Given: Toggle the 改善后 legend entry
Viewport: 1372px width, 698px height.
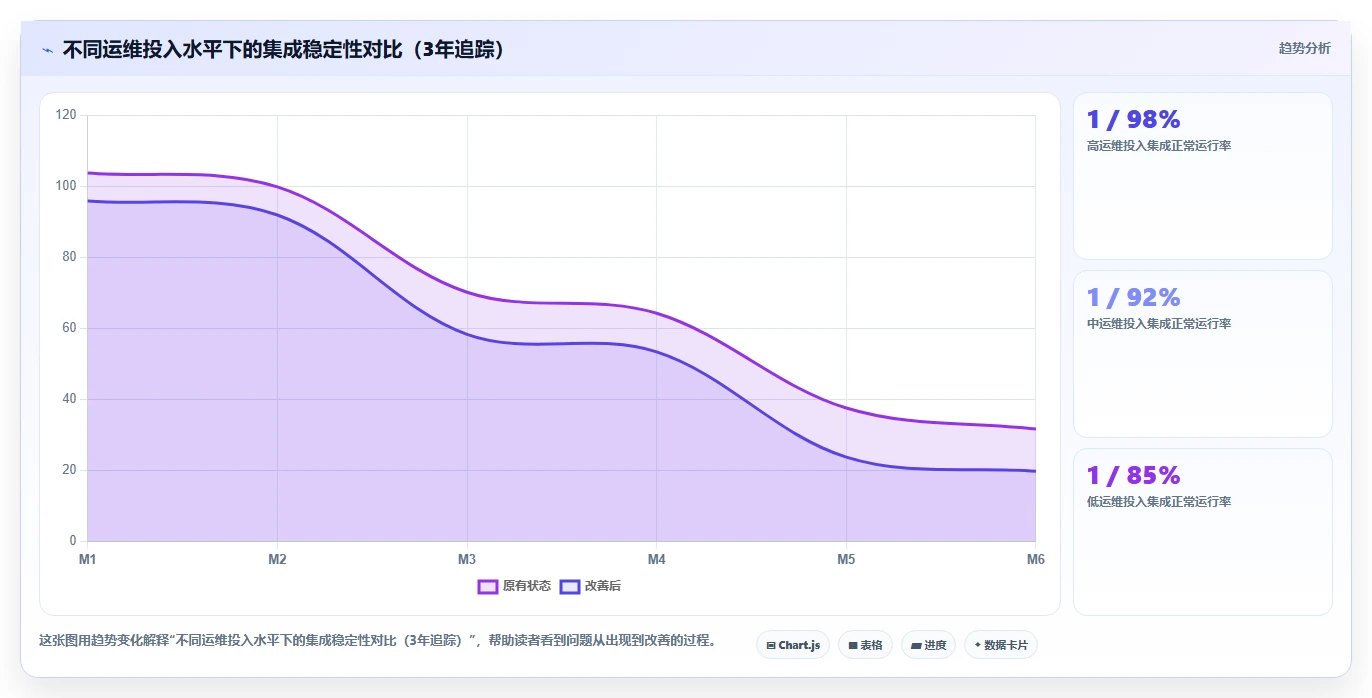Looking at the screenshot, I should click(590, 586).
